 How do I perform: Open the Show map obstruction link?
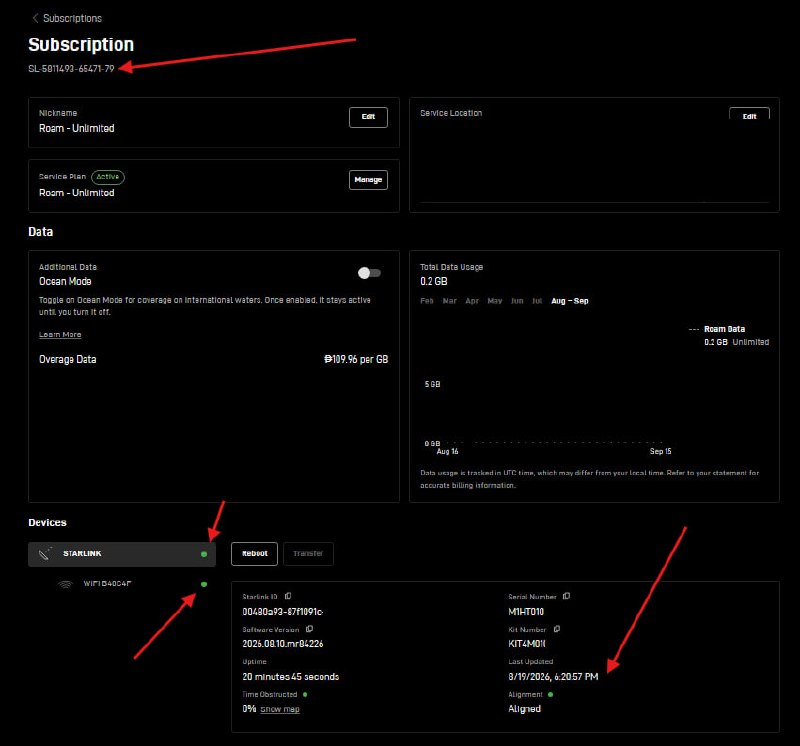point(280,709)
